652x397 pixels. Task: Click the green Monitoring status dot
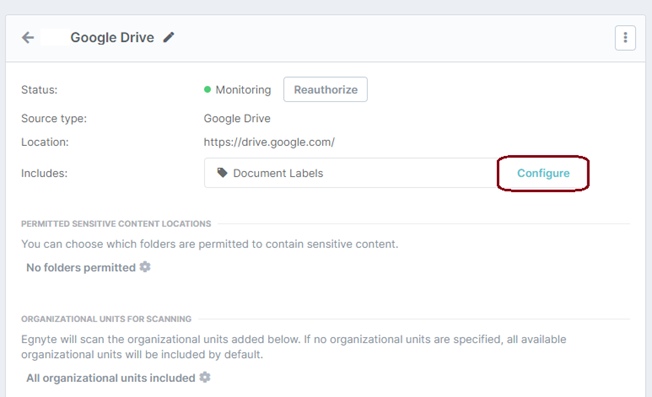pos(207,89)
